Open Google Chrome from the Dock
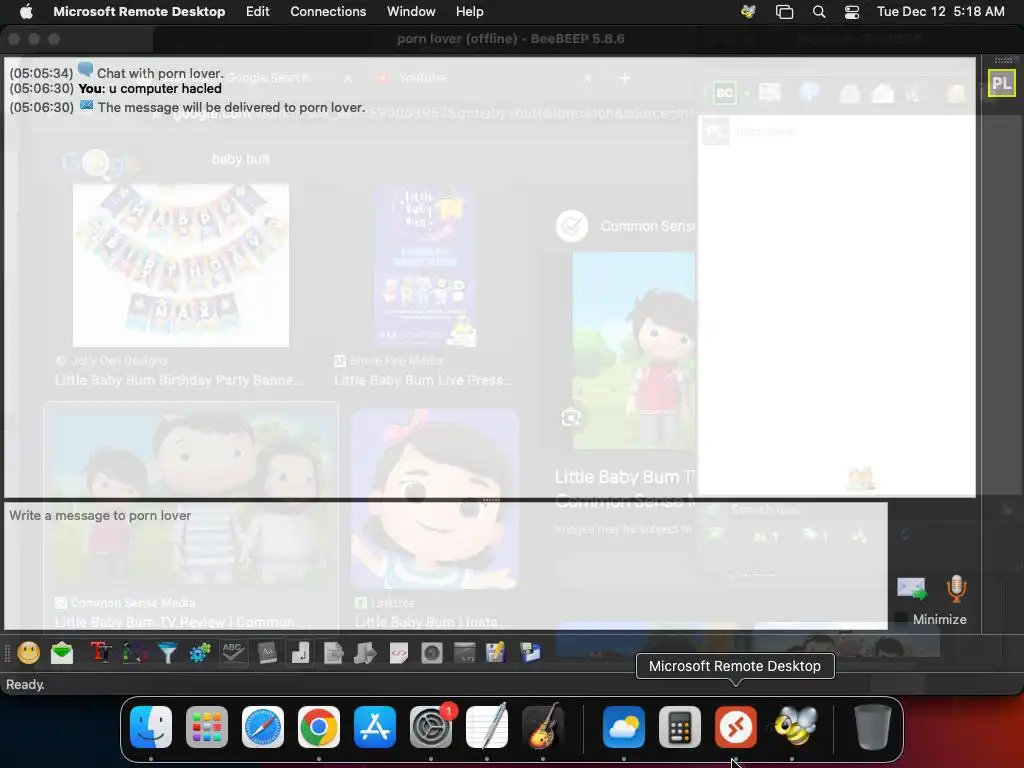 (x=319, y=727)
